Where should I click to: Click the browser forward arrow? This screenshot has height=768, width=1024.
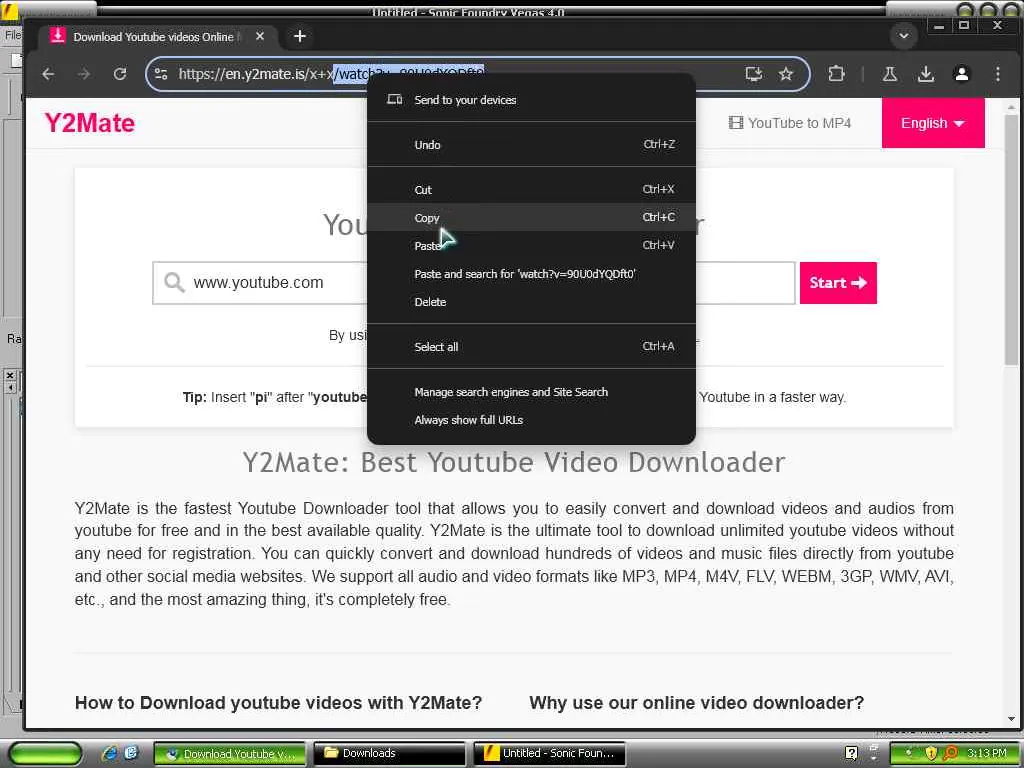click(84, 74)
